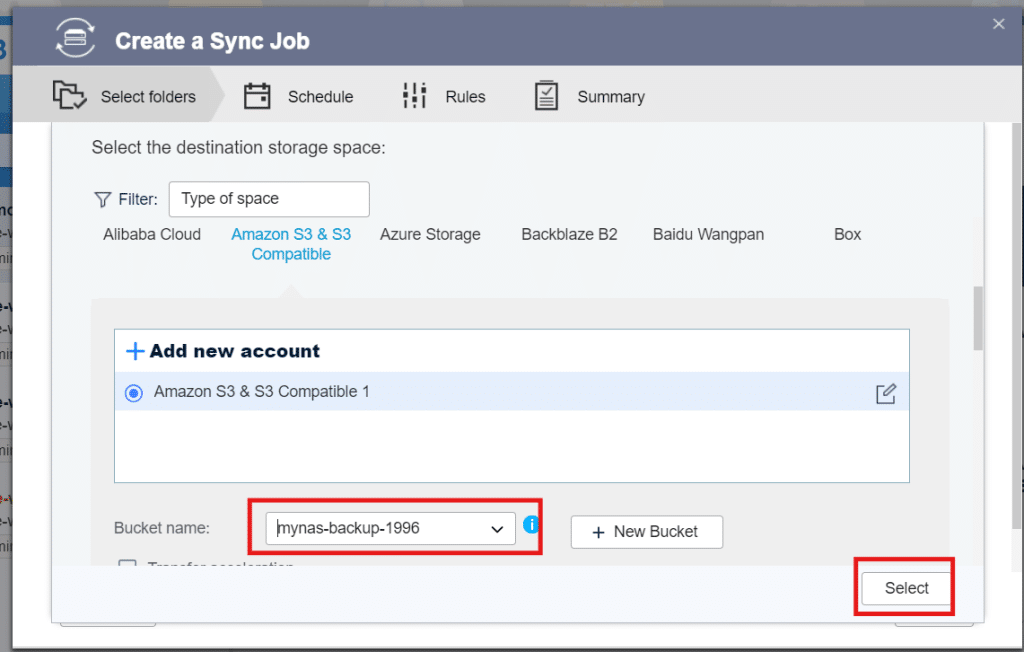The image size is (1024, 652).
Task: Click the Summary clipboard icon
Action: [546, 96]
